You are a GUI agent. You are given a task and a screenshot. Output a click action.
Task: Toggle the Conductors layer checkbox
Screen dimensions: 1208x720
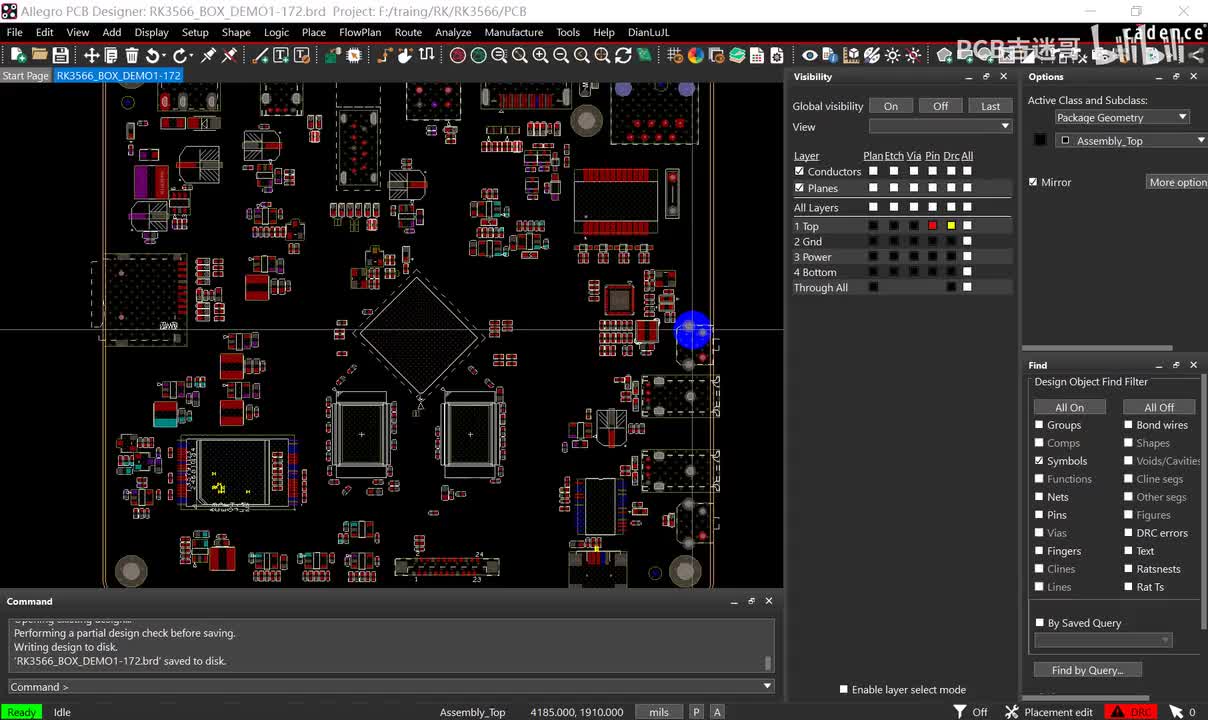point(799,171)
